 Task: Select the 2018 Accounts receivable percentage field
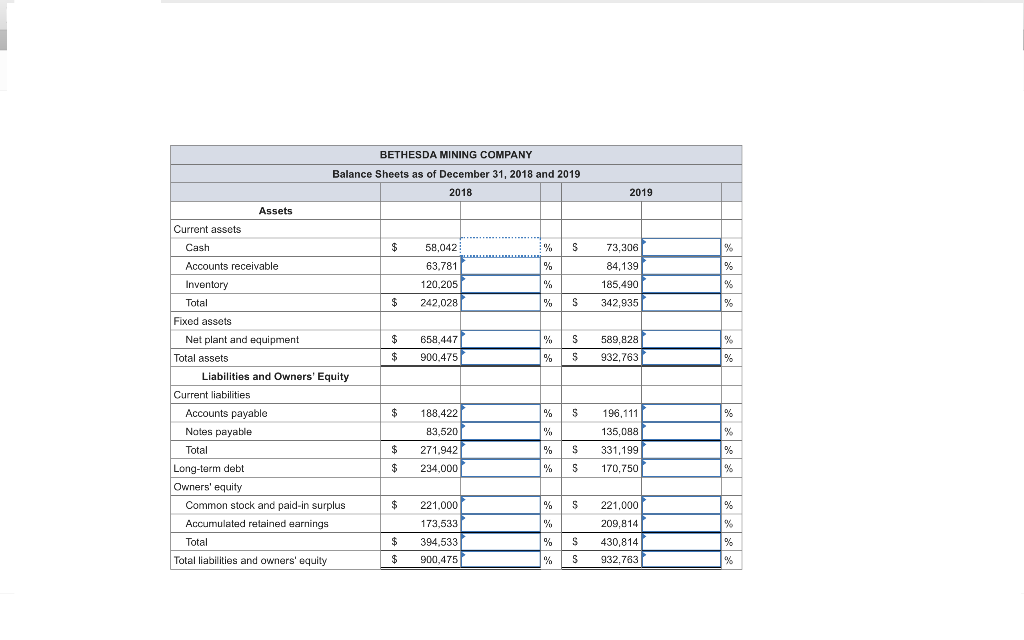click(501, 266)
